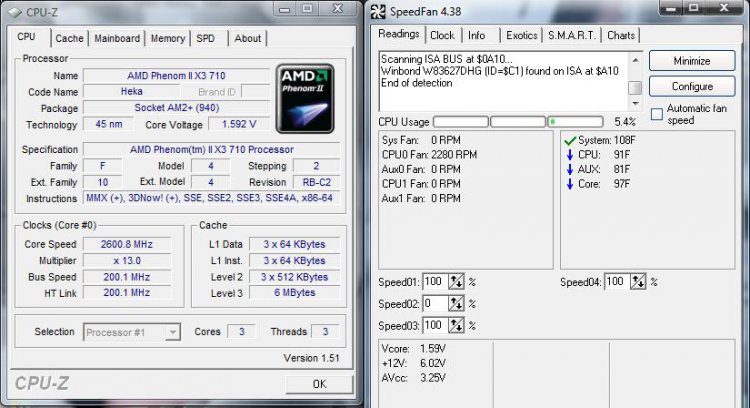Adjust the Speed02 spinner arrows
The image size is (750, 408).
(456, 303)
